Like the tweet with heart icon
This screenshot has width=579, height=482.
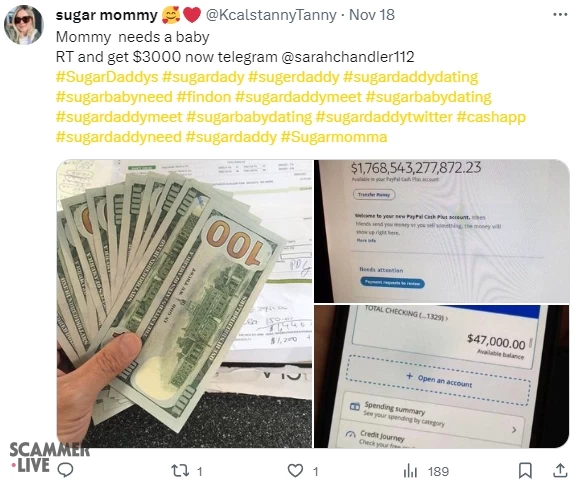pos(295,471)
